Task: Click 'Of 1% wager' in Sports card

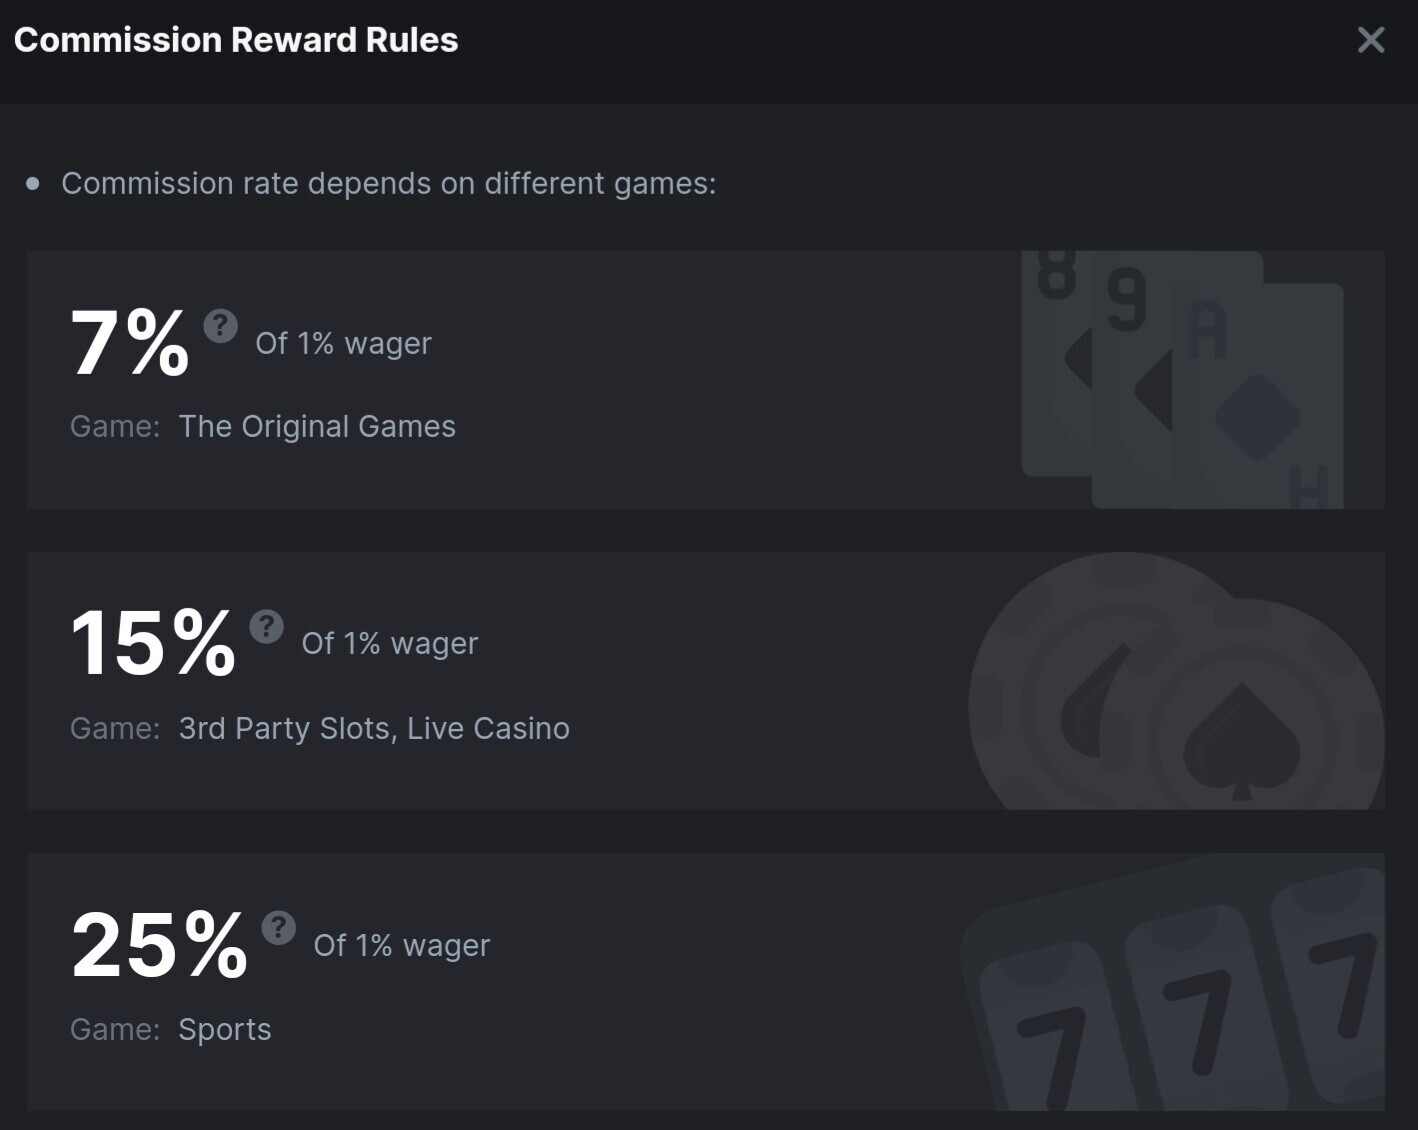Action: pos(402,945)
